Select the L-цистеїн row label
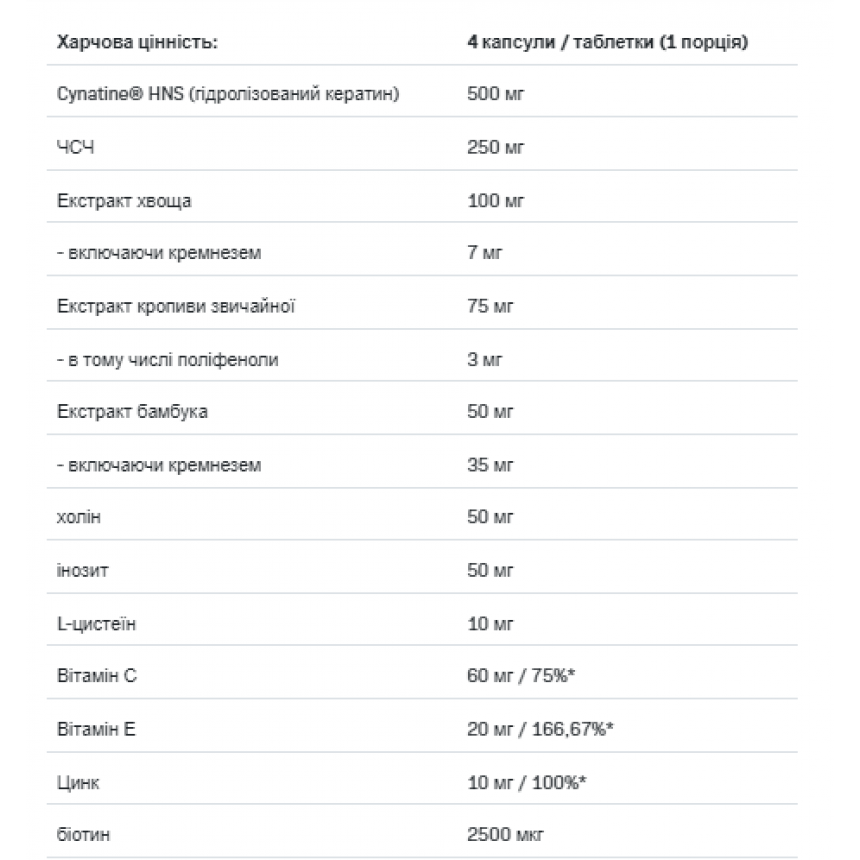860x860 pixels. tap(96, 624)
